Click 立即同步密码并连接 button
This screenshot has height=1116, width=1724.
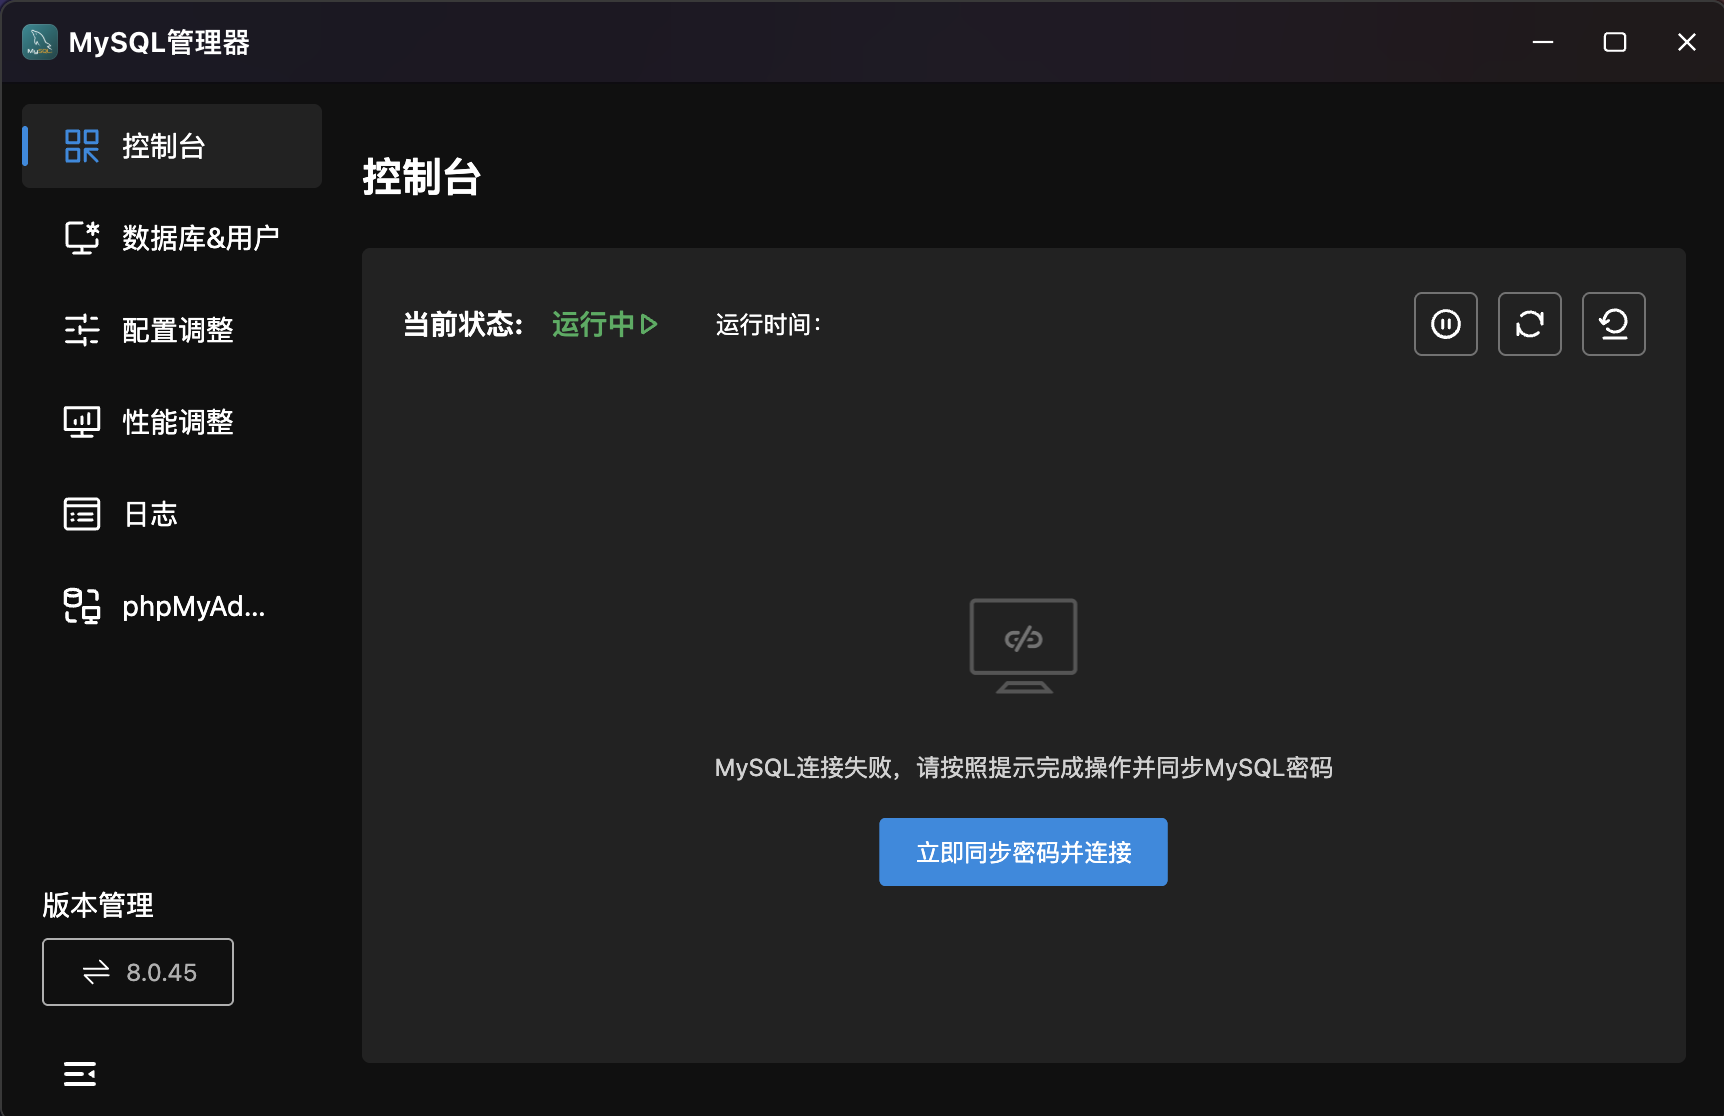pos(1023,852)
